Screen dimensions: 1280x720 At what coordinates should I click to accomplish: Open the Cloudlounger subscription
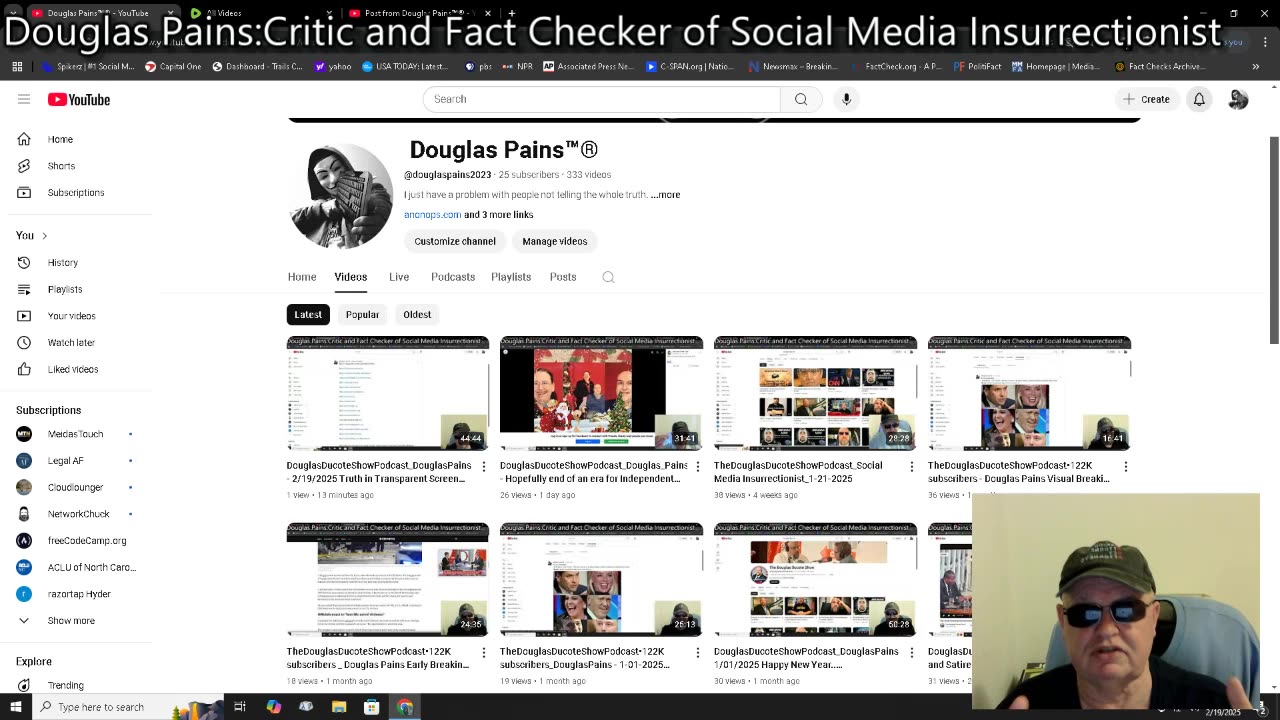78,487
